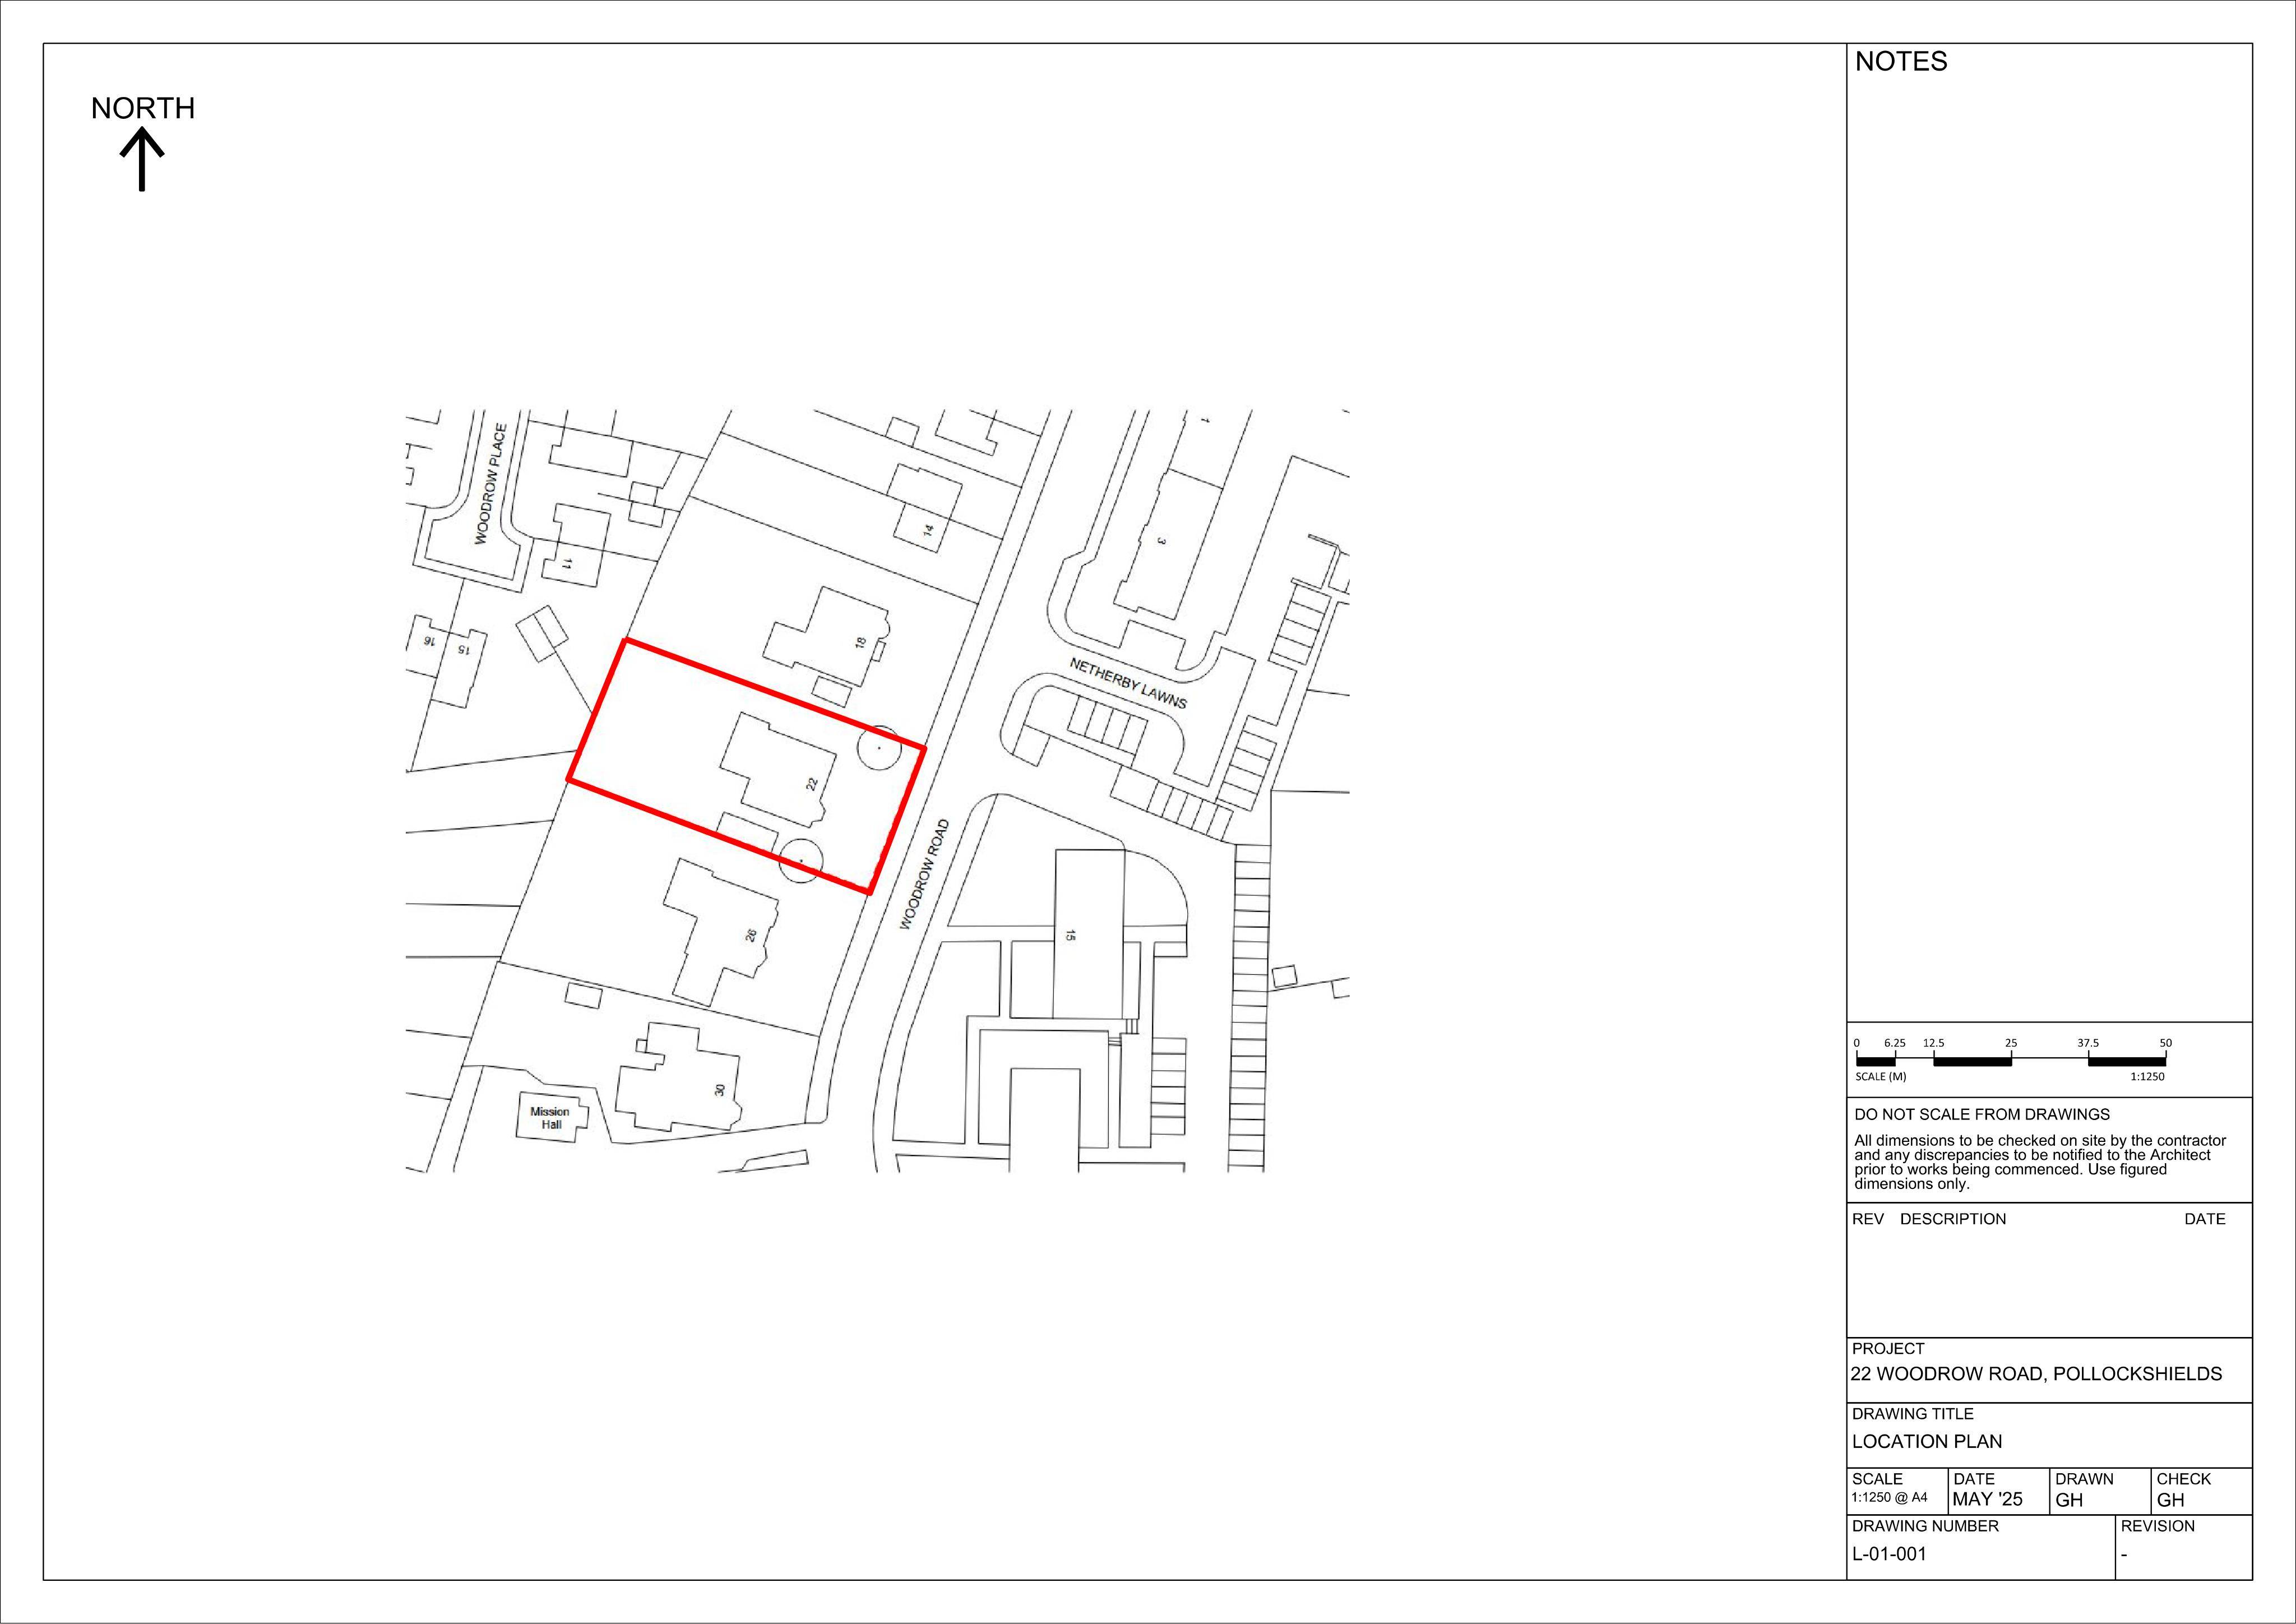This screenshot has height=1624, width=2296.
Task: Click the 6.25 mark on scale bar
Action: 1895,1043
